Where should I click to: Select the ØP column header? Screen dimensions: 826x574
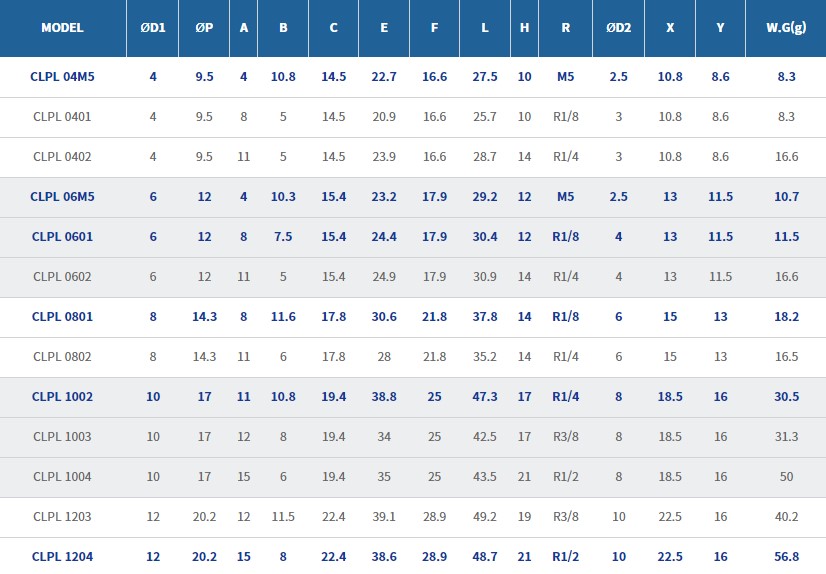point(204,28)
